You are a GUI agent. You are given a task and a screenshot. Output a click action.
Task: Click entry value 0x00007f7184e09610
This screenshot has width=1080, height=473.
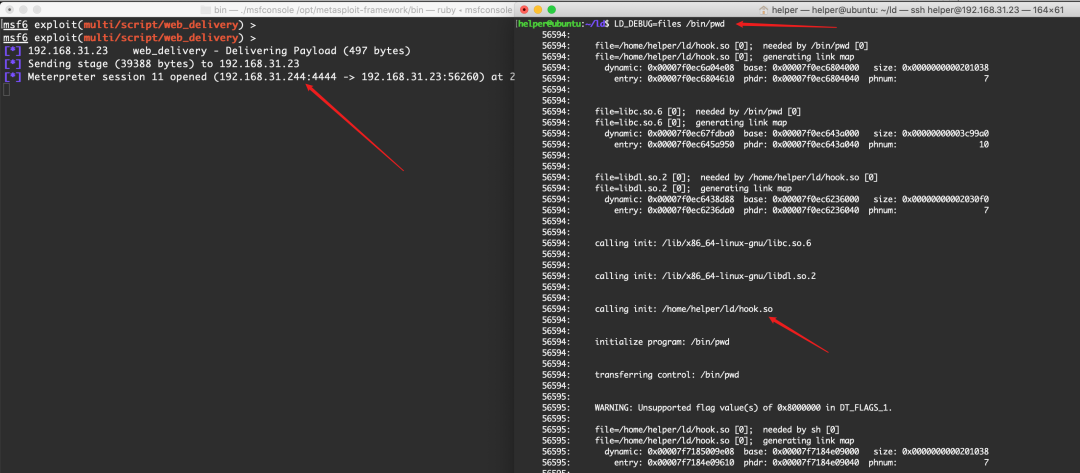[x=692, y=463]
